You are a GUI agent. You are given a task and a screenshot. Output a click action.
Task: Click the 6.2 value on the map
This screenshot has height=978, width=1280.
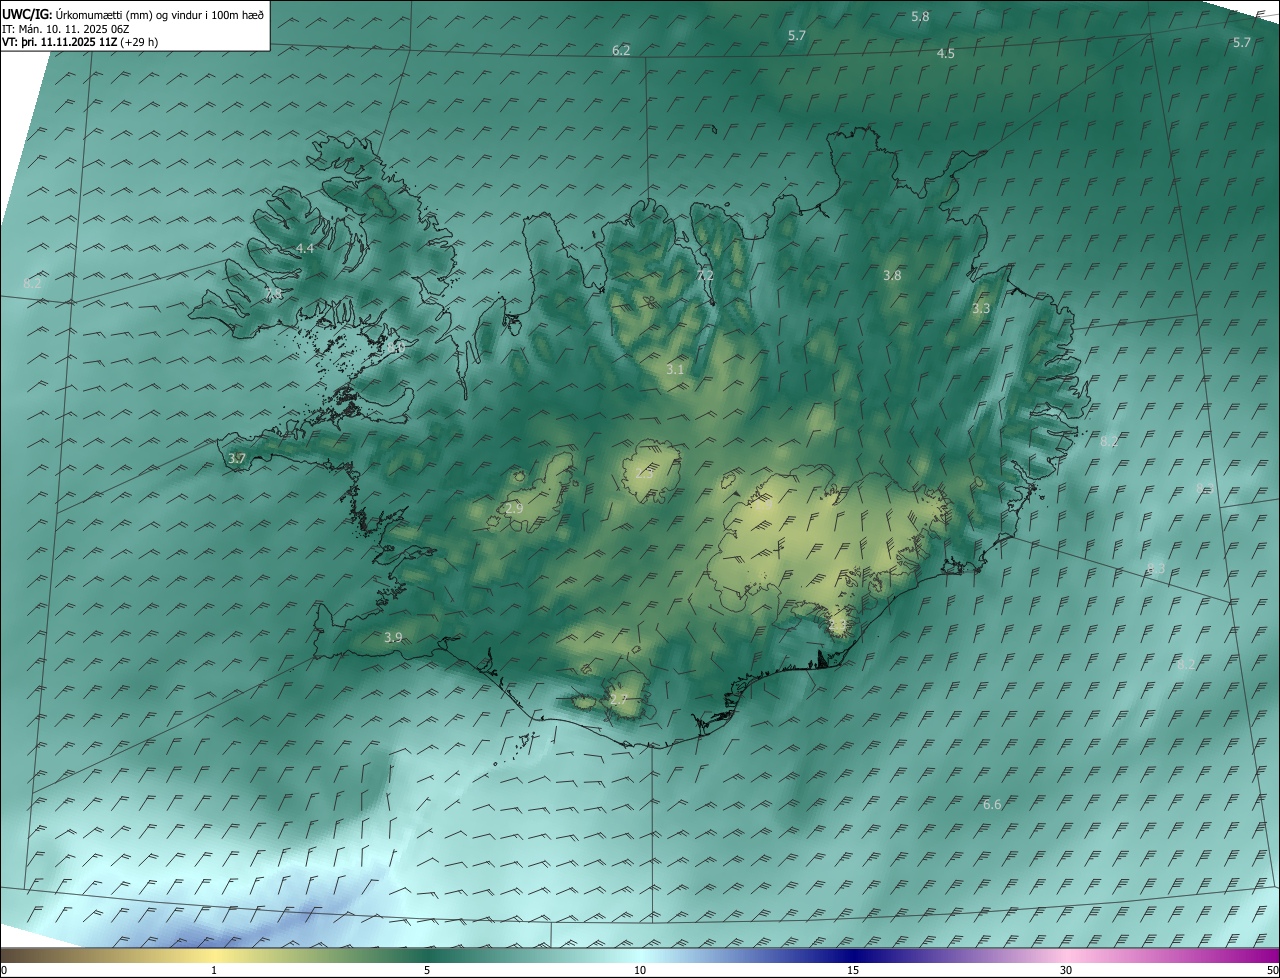tap(621, 50)
